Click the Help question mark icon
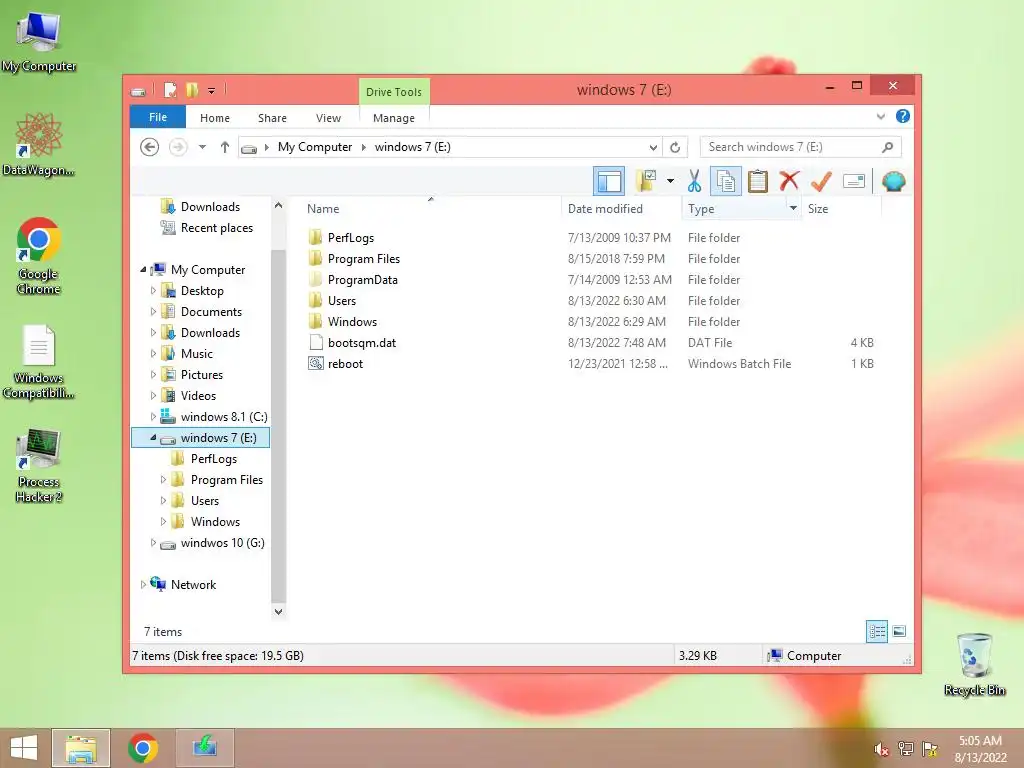This screenshot has width=1024, height=768. tap(903, 116)
